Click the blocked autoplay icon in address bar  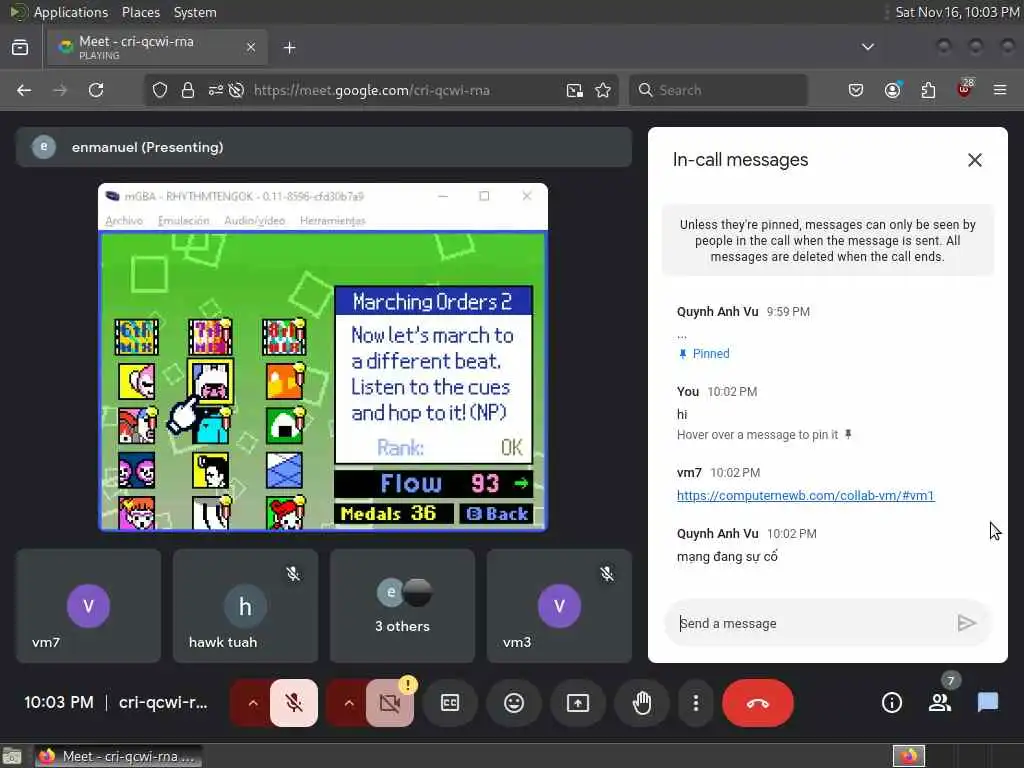tap(236, 90)
